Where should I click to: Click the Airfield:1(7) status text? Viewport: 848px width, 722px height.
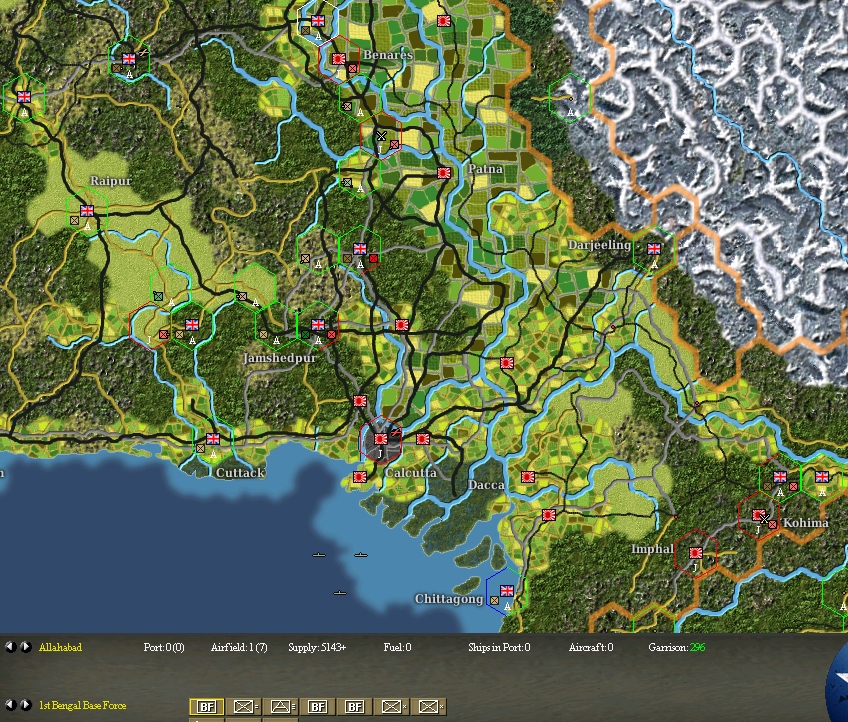239,647
